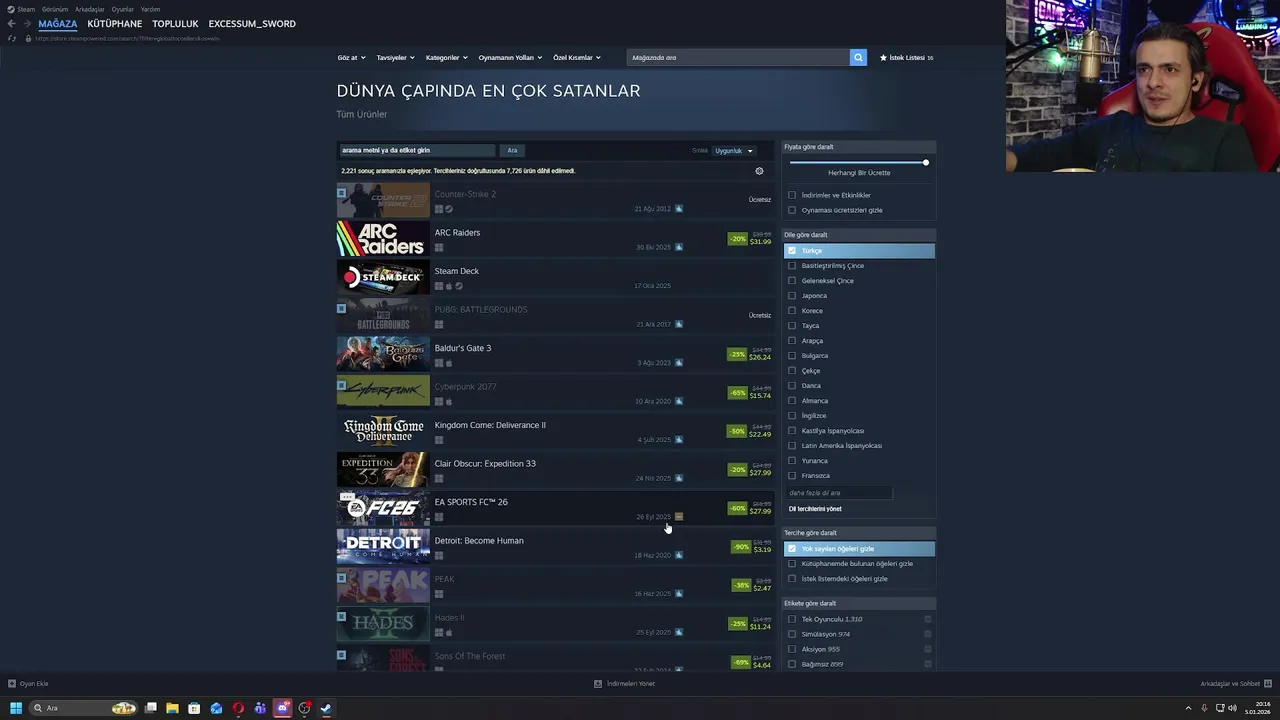Expand Oynamanın Yolları dropdown menu

tap(509, 57)
